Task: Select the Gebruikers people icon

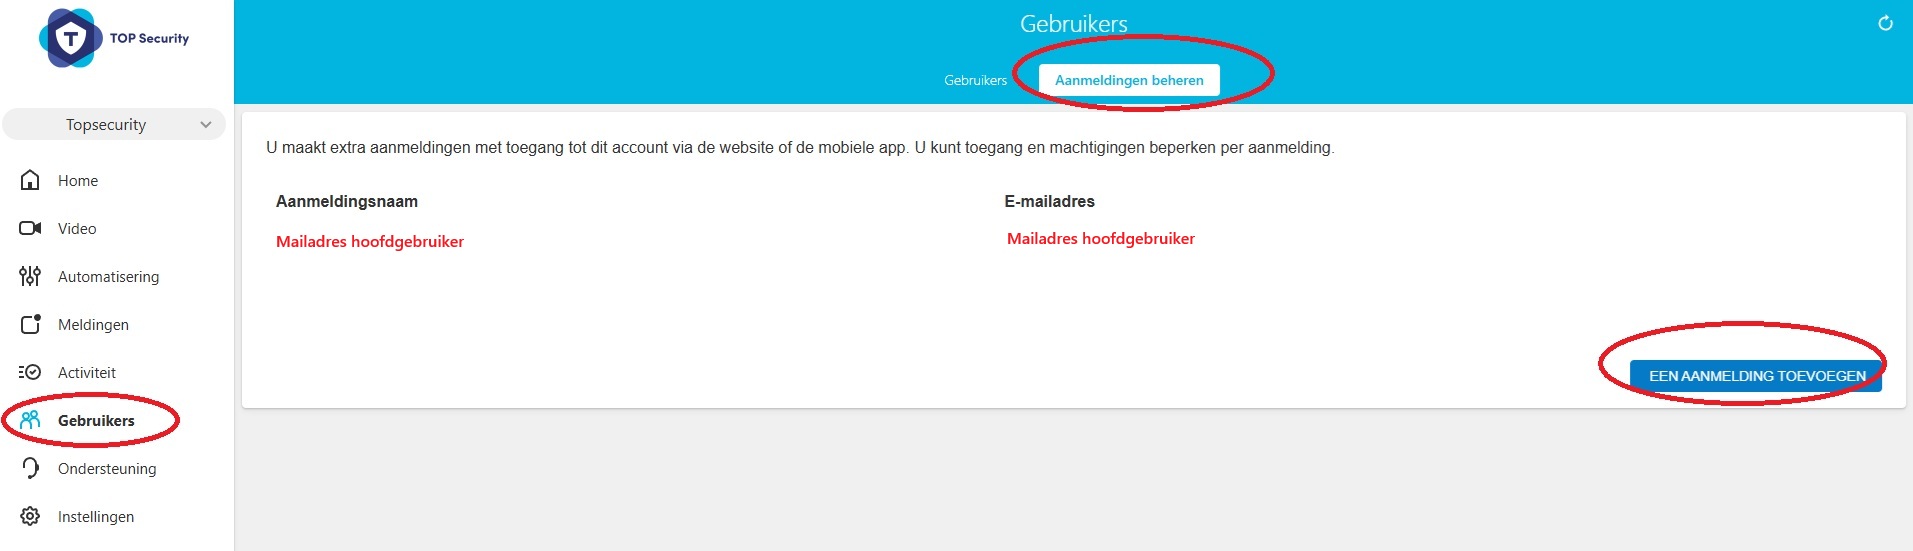Action: (30, 420)
